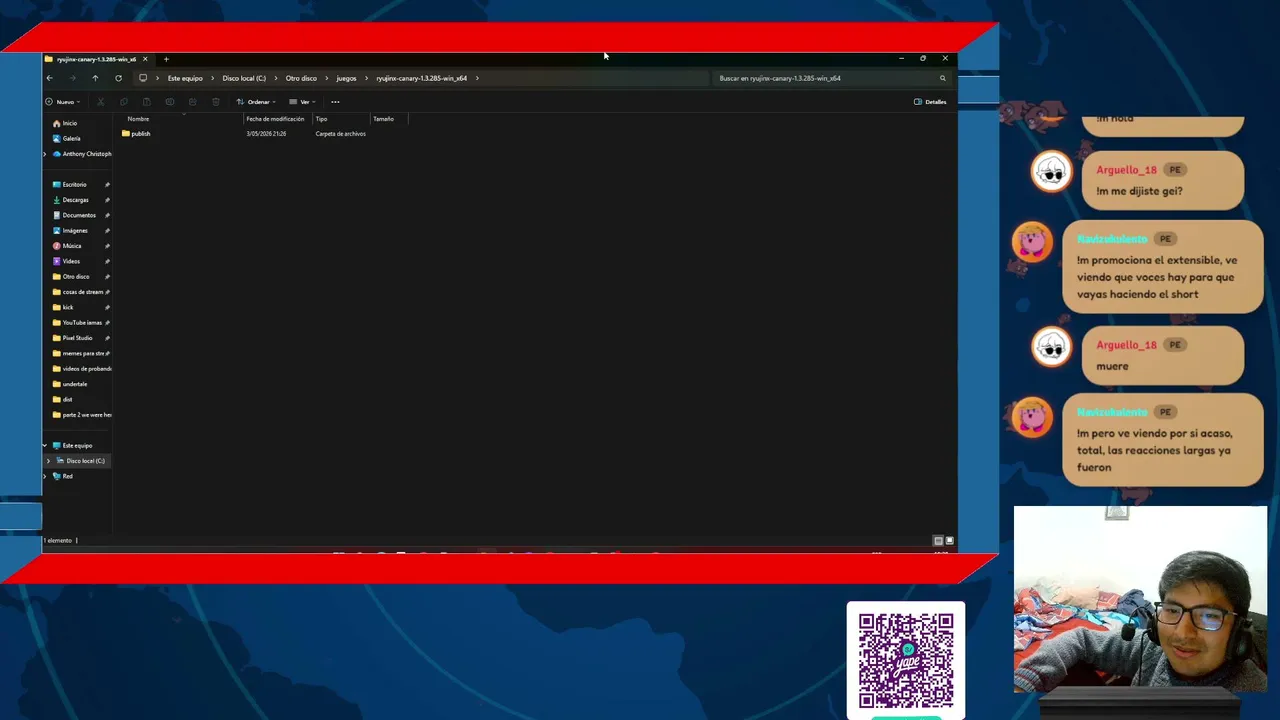Sort by the Nombre column header

point(138,119)
